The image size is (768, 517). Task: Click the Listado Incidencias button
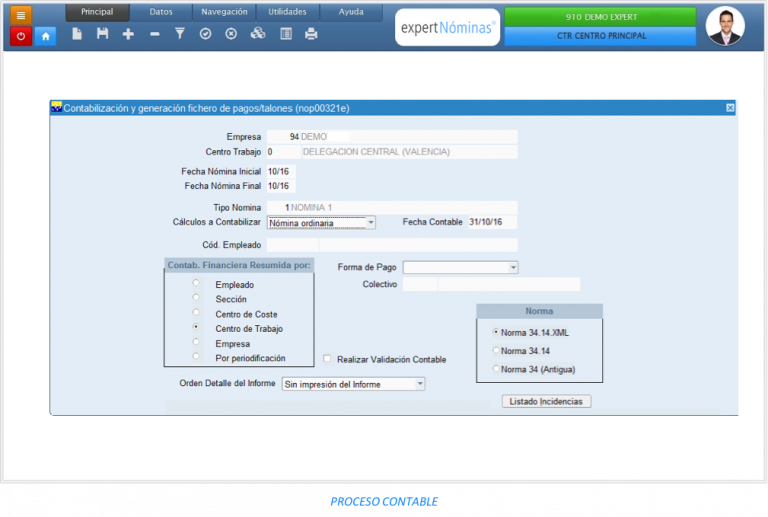(x=546, y=401)
